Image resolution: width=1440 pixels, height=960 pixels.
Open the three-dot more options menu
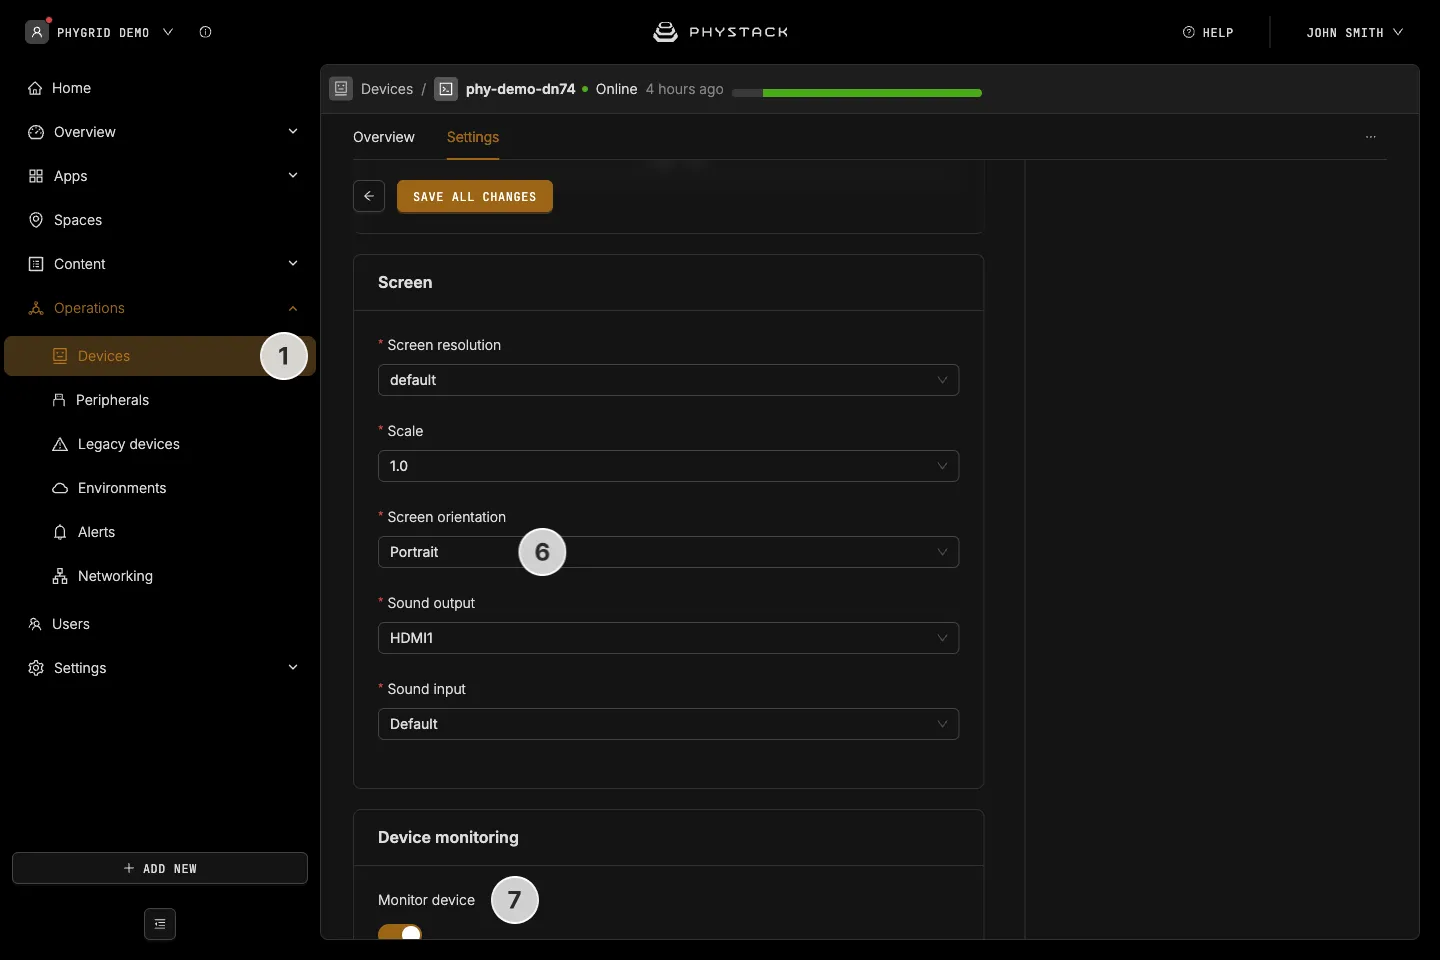point(1371,137)
